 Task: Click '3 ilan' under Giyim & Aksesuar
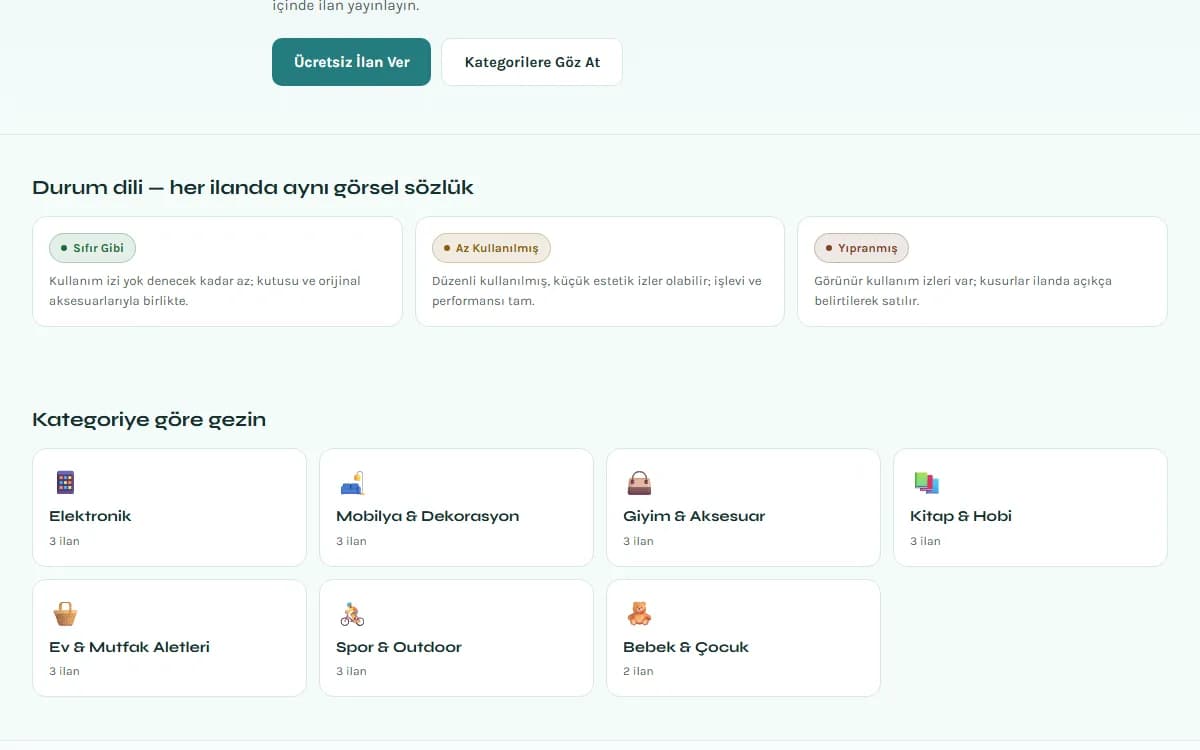pos(638,541)
